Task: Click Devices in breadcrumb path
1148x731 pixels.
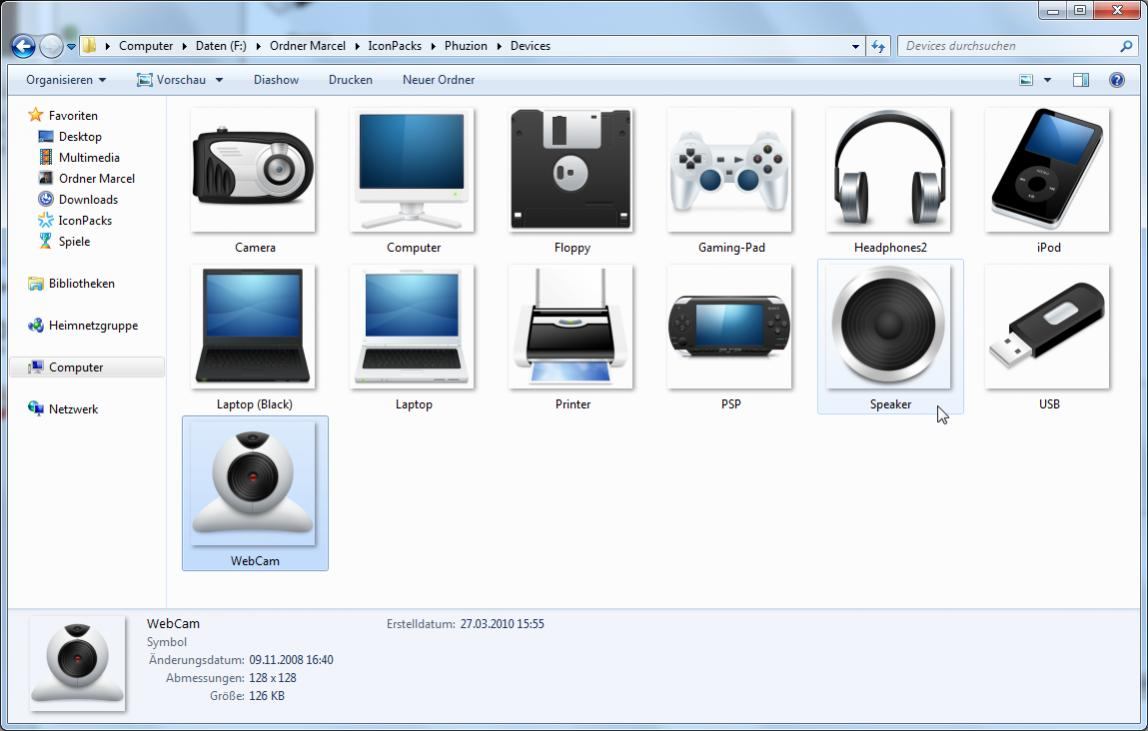Action: click(530, 46)
